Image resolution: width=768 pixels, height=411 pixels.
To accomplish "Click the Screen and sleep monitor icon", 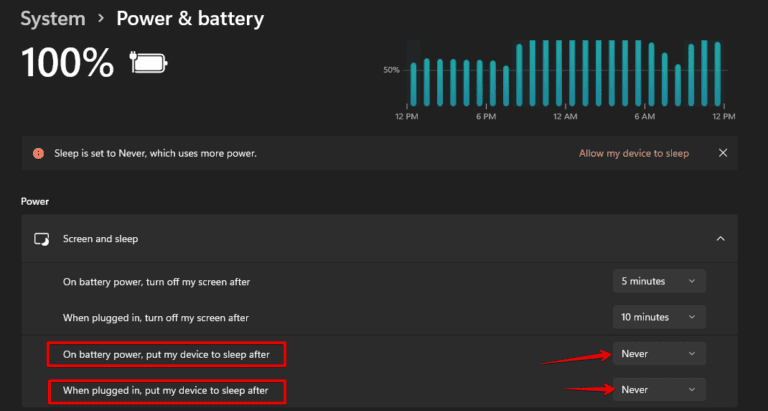I will tap(41, 240).
